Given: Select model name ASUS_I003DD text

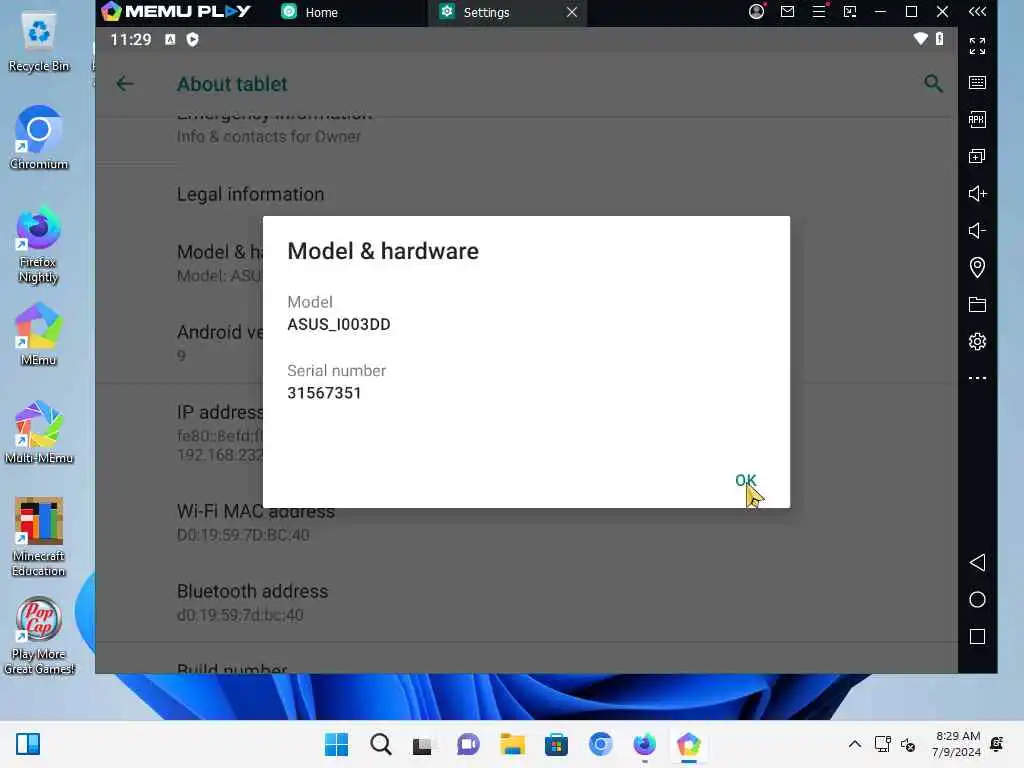Looking at the screenshot, I should 339,325.
